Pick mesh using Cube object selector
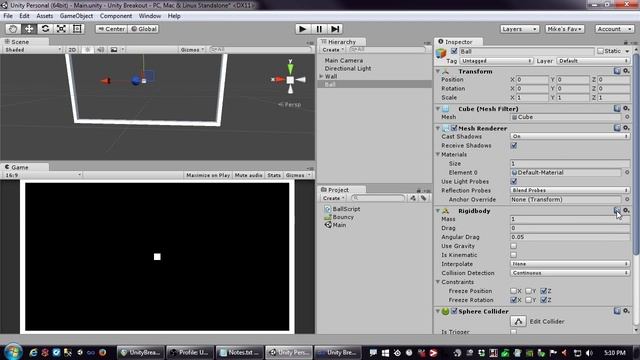The height and width of the screenshot is (360, 640). [627, 117]
